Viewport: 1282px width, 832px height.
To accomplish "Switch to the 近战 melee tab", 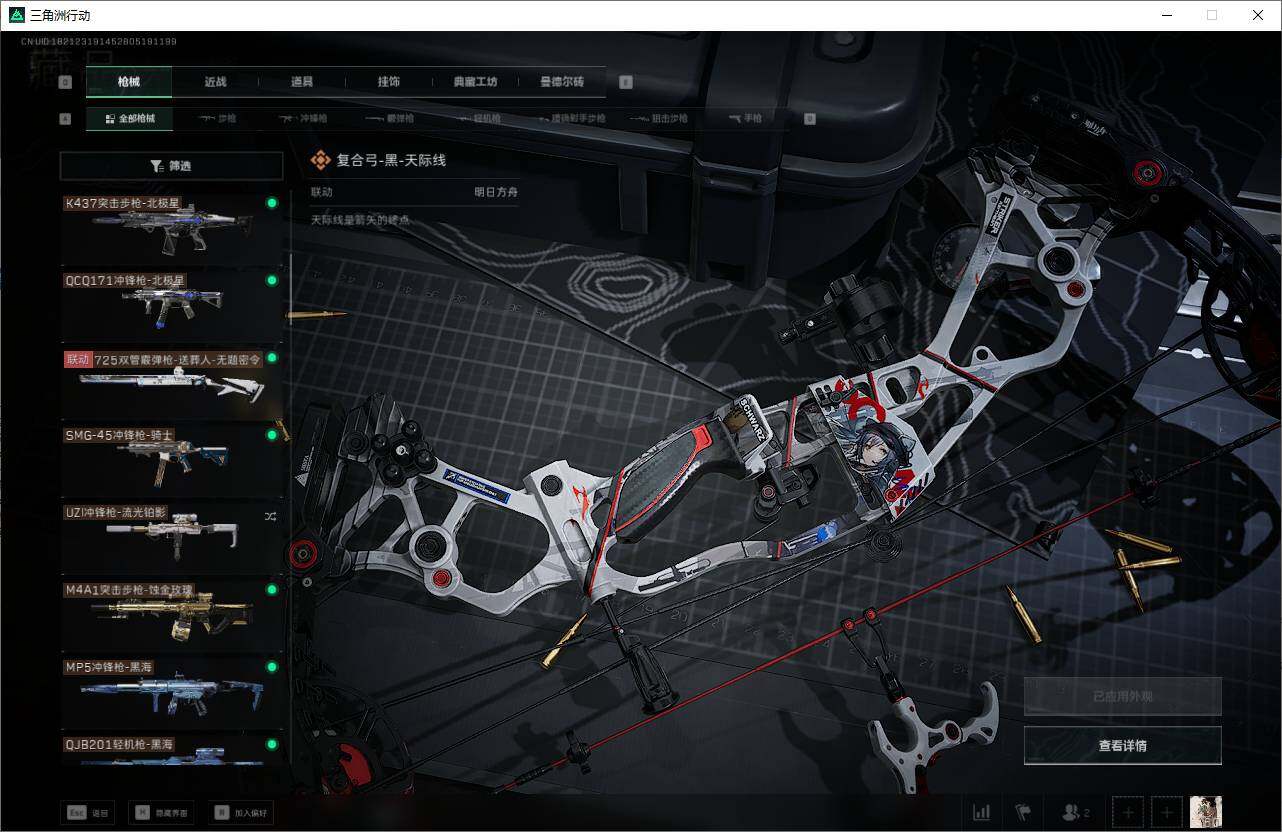I will pyautogui.click(x=215, y=82).
